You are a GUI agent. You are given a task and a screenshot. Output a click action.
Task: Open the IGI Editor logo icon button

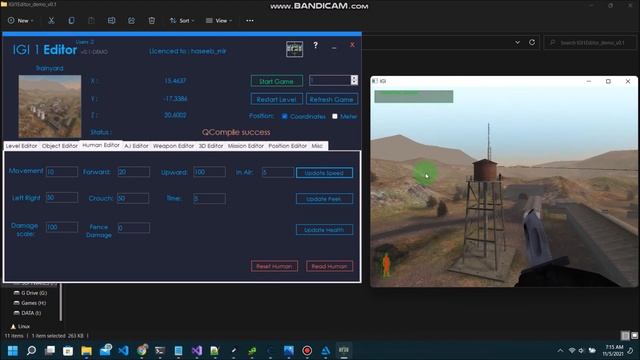294,49
